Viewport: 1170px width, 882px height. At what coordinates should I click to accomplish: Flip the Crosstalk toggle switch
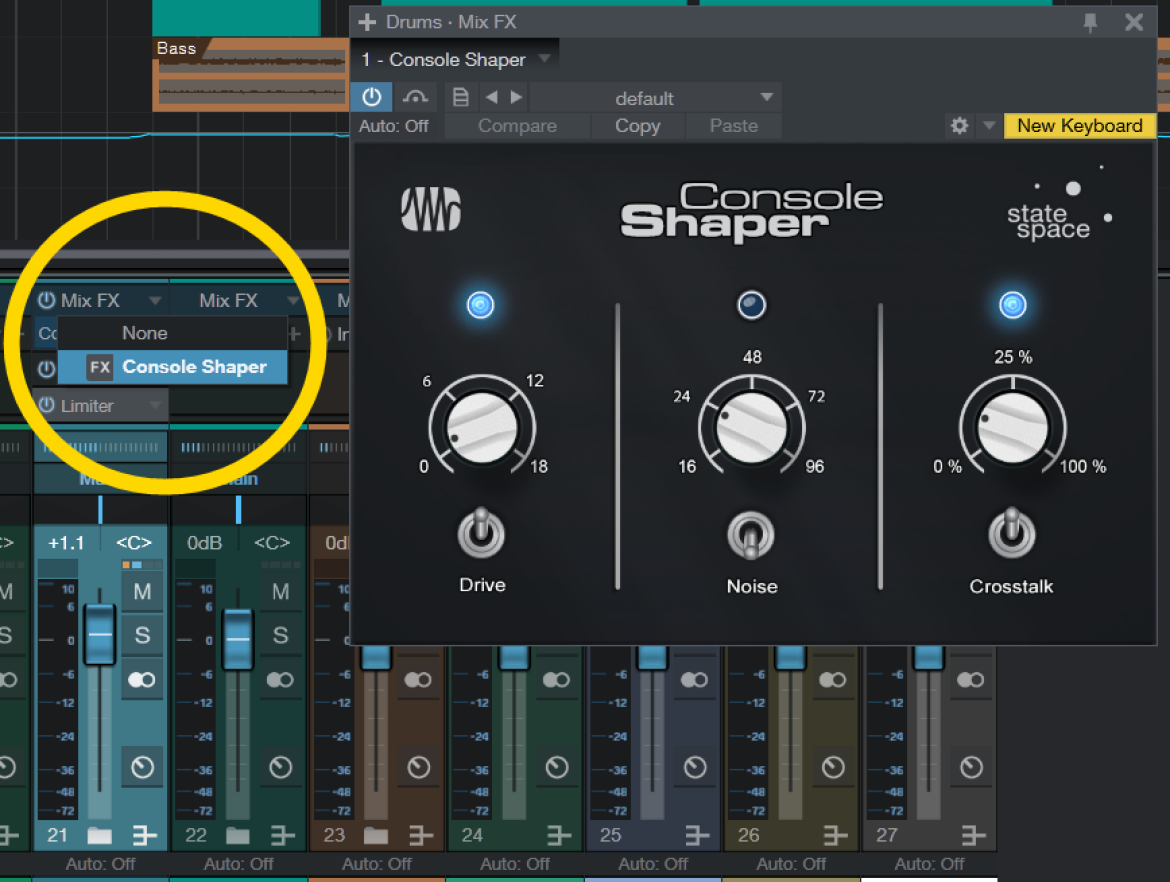click(1012, 533)
